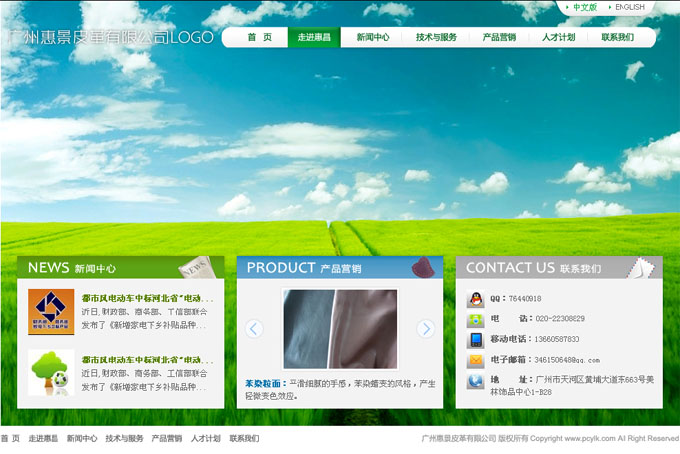
Task: Click the leather product image
Action: tap(340, 330)
